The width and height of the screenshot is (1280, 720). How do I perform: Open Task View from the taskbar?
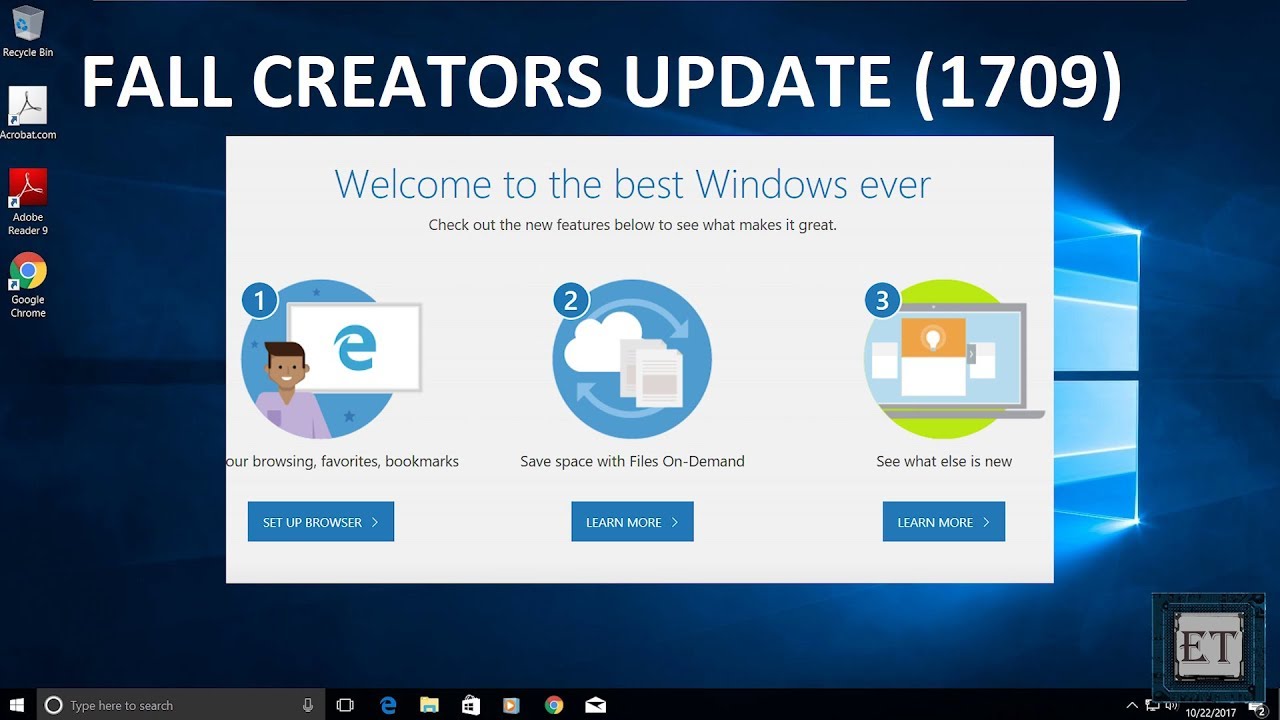[x=345, y=705]
